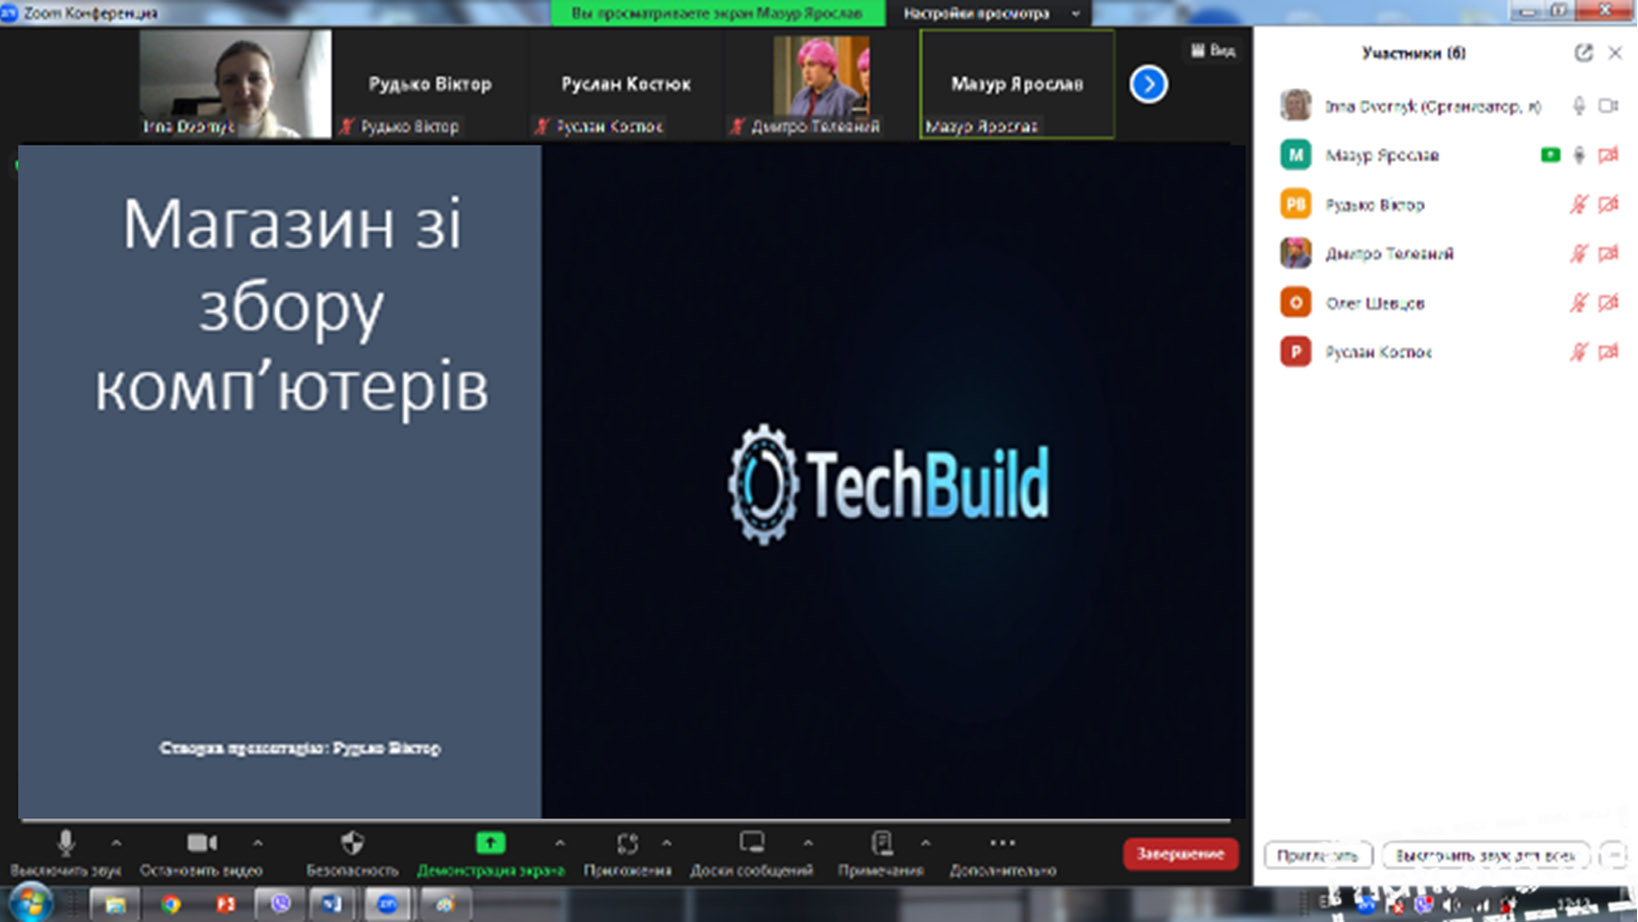Open more options button in participants footer
The width and height of the screenshot is (1638, 922).
1612,855
